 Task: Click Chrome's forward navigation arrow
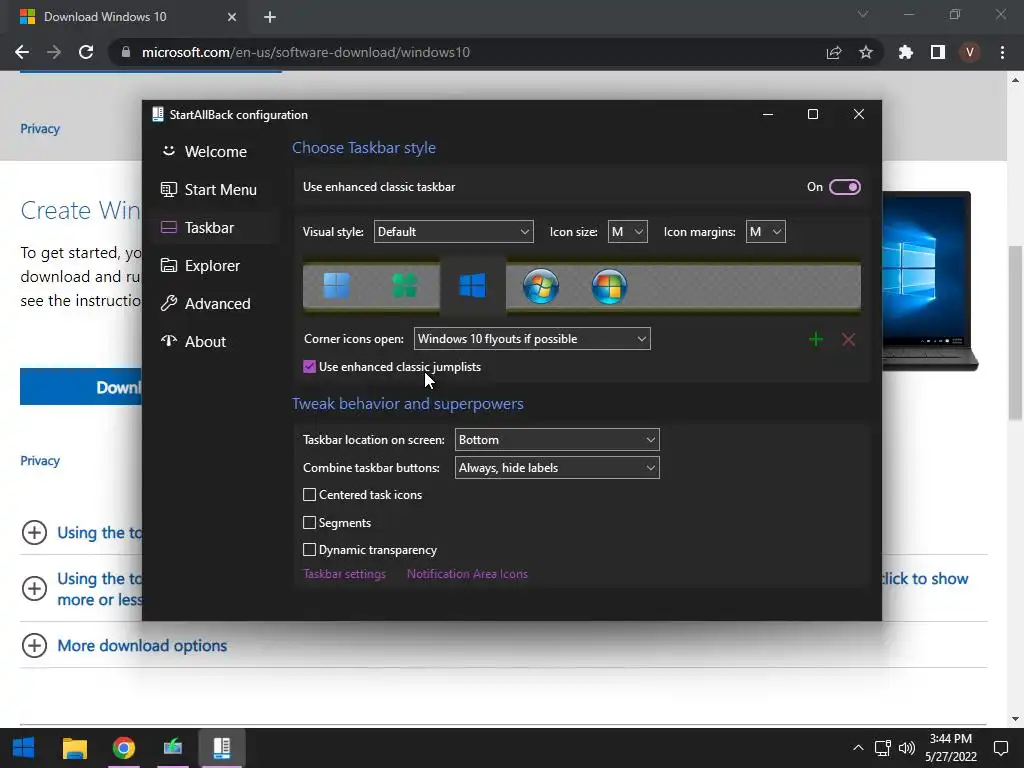point(54,52)
